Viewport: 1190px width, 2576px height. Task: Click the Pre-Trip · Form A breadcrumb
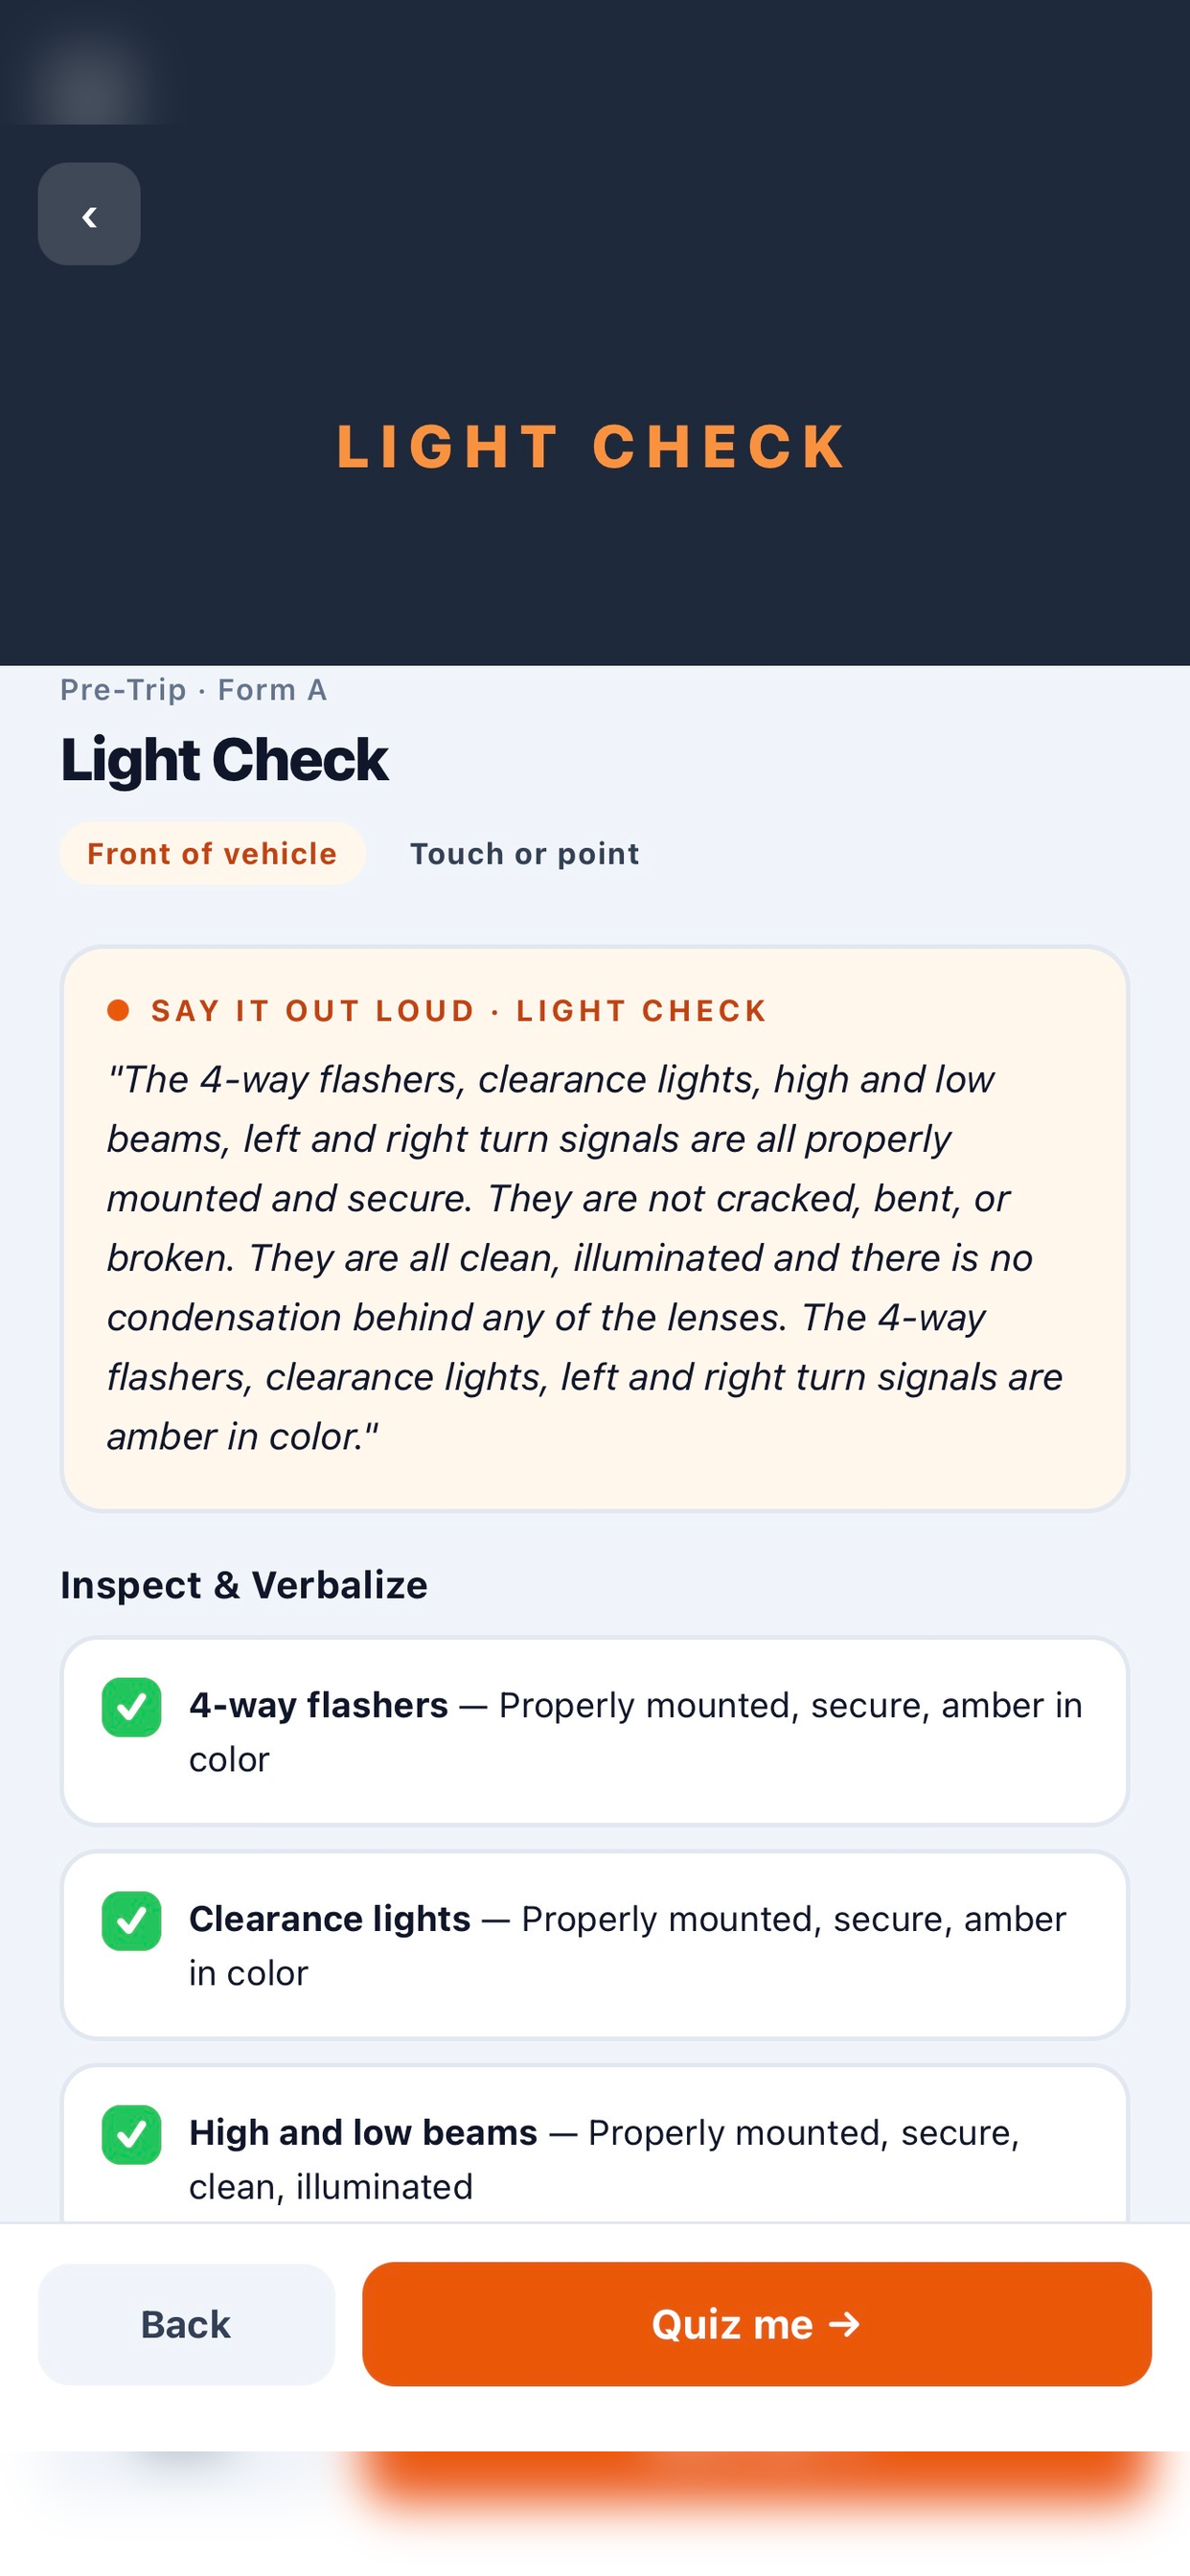(194, 690)
